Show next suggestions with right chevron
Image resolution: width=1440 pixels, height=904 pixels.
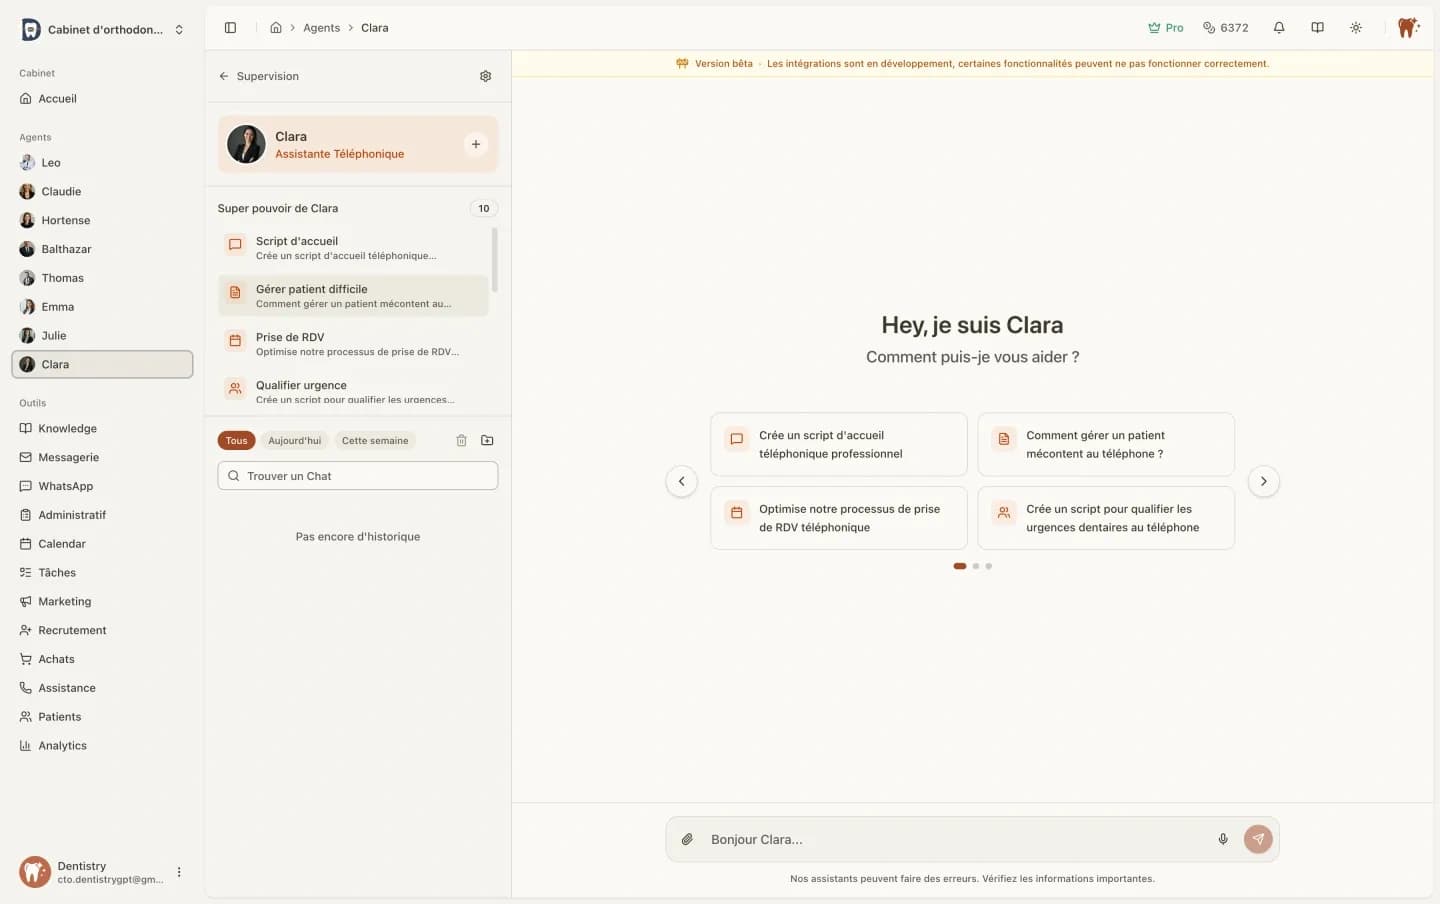coord(1263,481)
